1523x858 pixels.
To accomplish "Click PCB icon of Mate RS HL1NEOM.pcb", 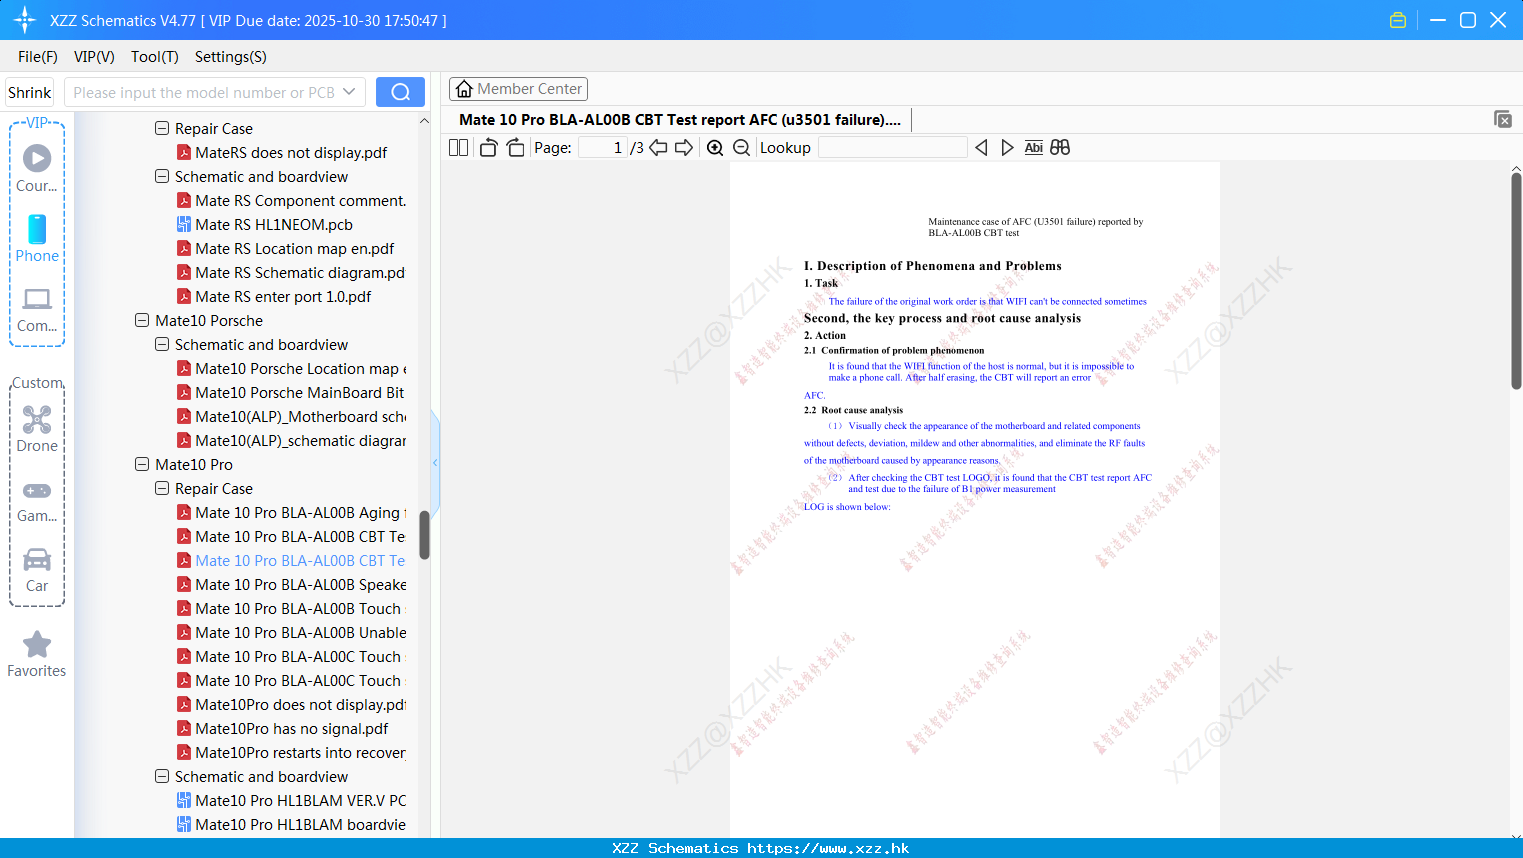I will click(184, 225).
